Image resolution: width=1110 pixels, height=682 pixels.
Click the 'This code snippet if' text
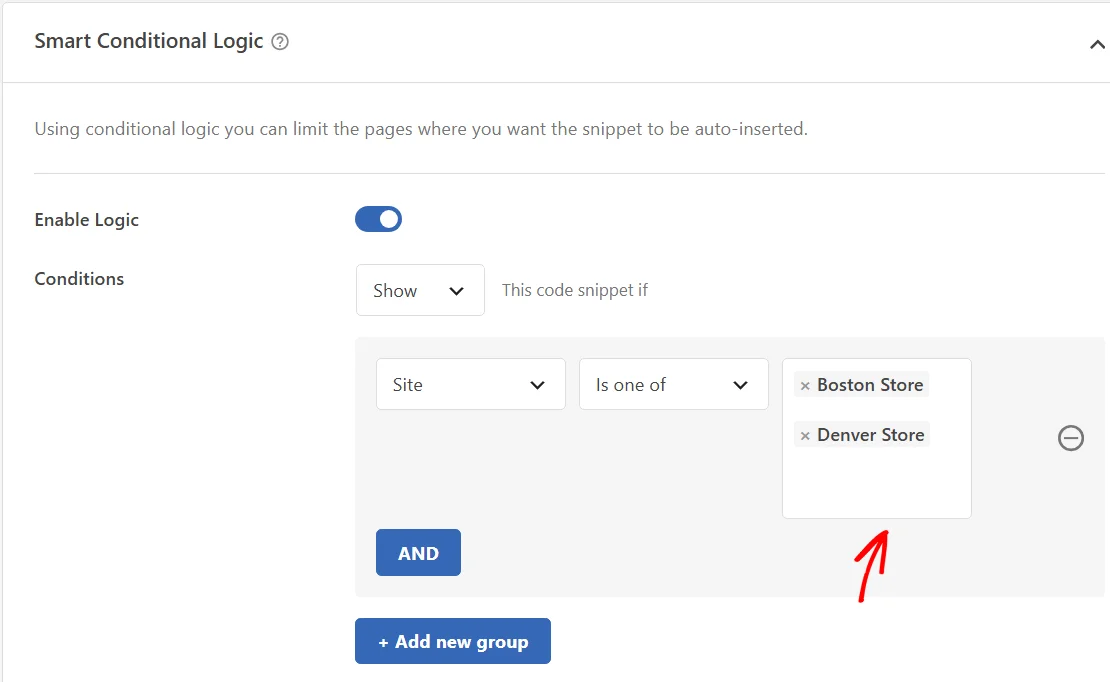pyautogui.click(x=575, y=290)
